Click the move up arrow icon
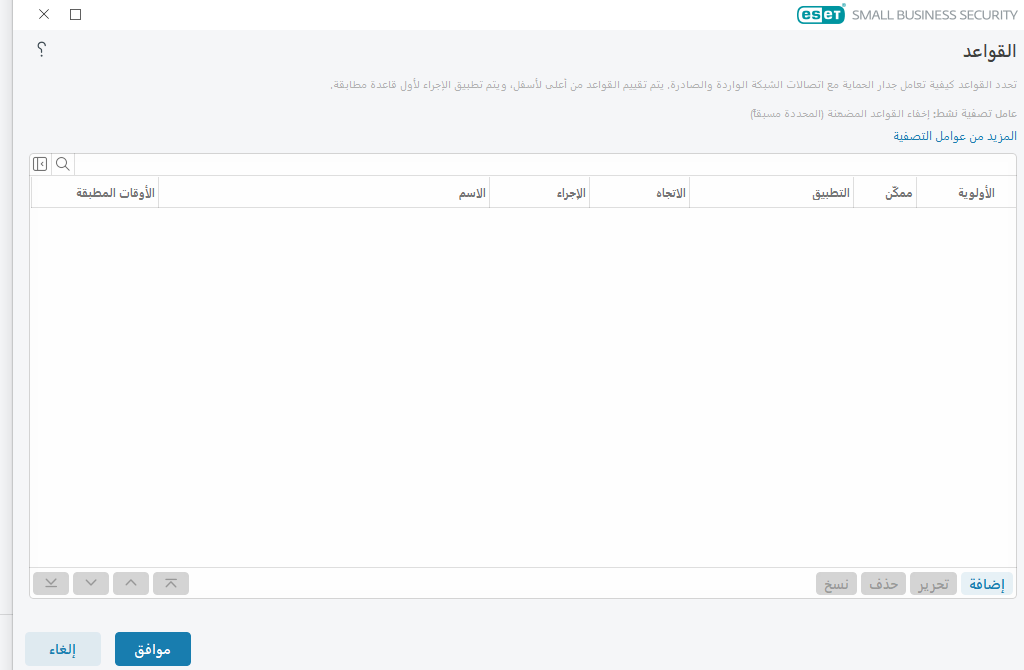Viewport: 1024px width, 670px height. point(130,583)
